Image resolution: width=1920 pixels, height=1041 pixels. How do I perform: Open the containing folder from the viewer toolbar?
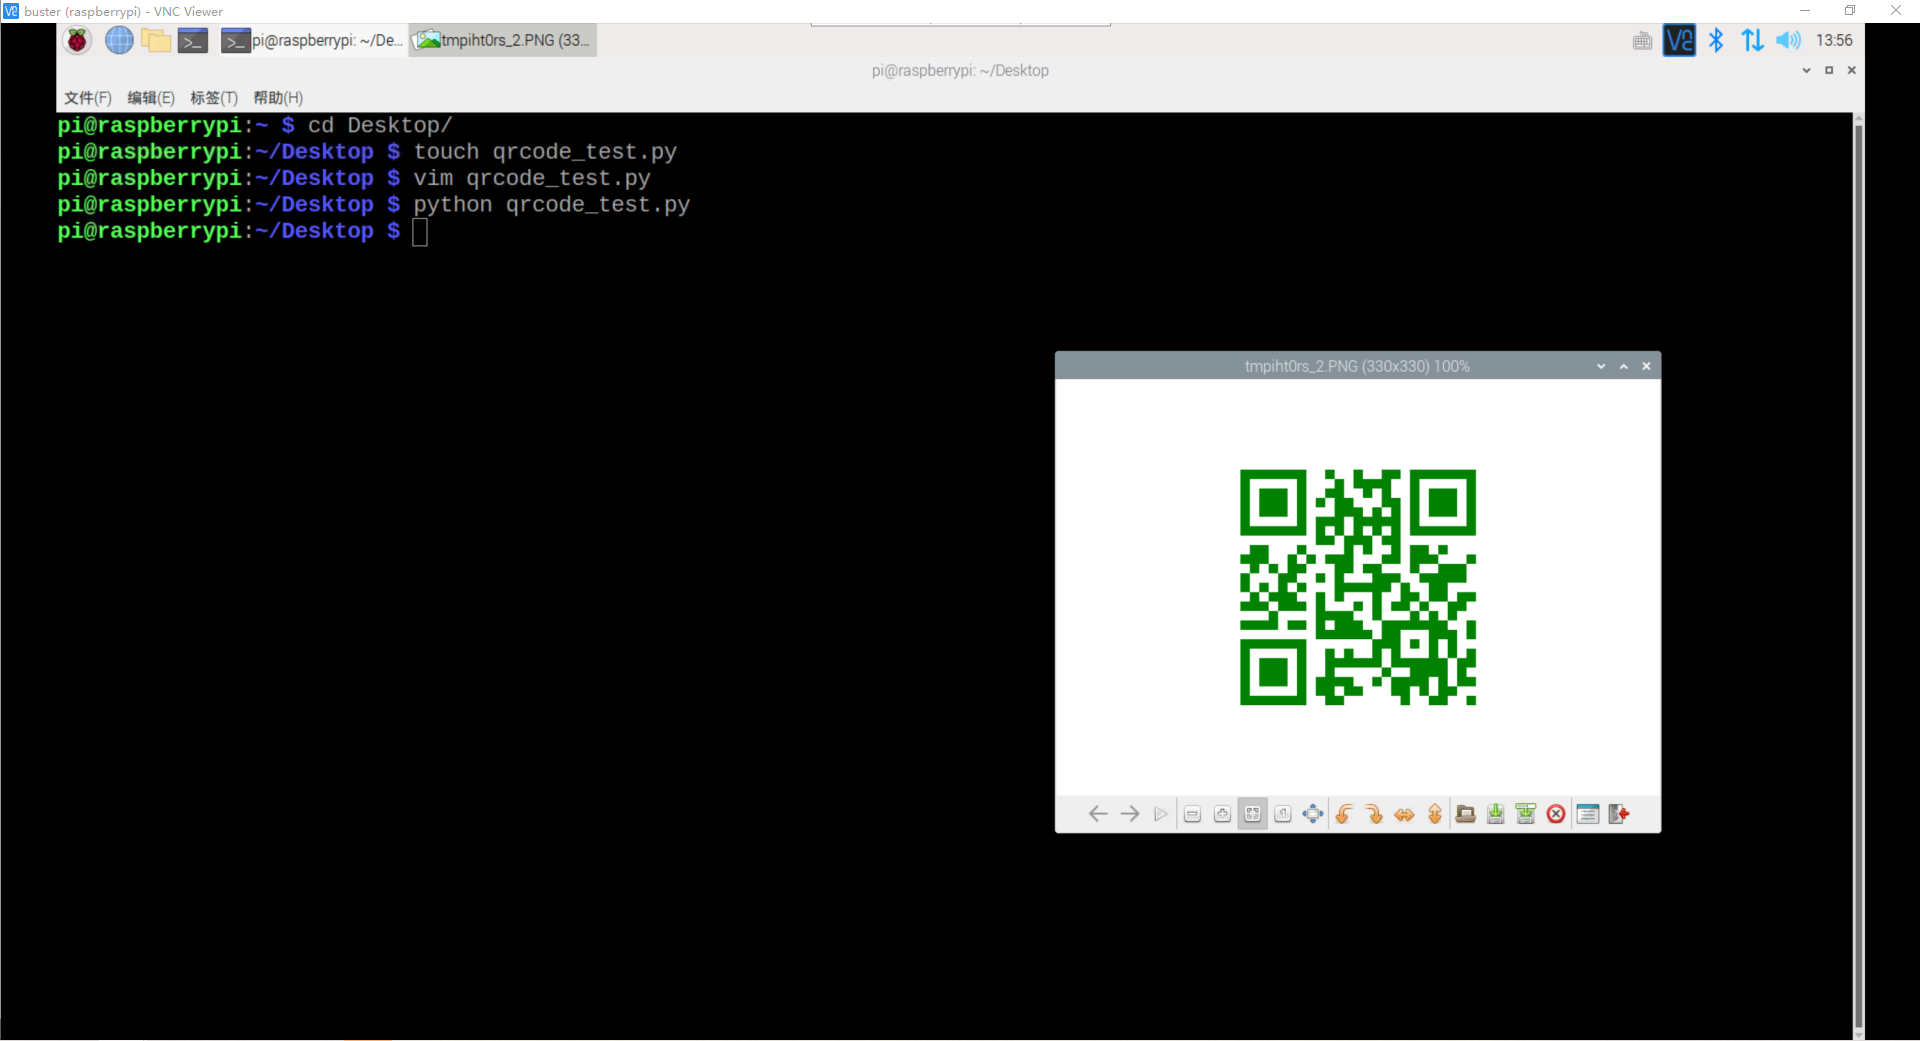pyautogui.click(x=1465, y=814)
